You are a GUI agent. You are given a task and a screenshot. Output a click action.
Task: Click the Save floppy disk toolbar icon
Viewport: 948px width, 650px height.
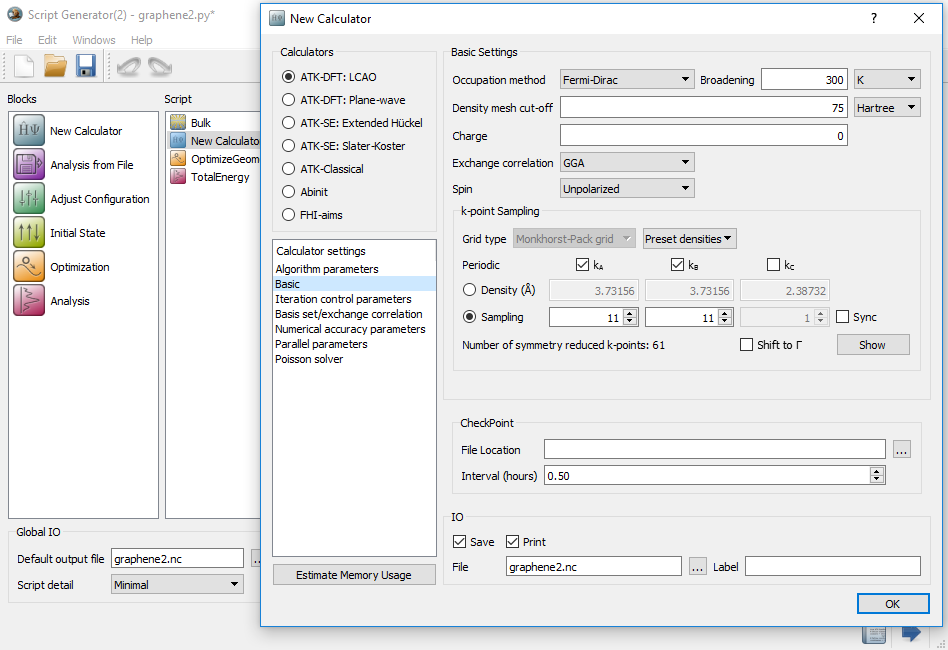[86, 65]
